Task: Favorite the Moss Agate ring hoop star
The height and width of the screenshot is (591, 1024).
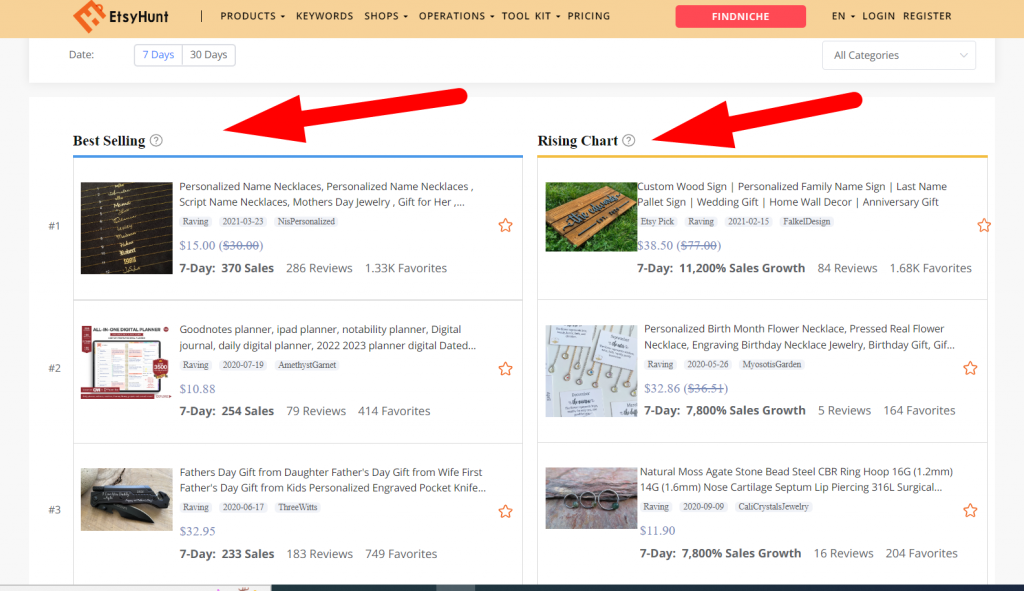Action: 970,511
